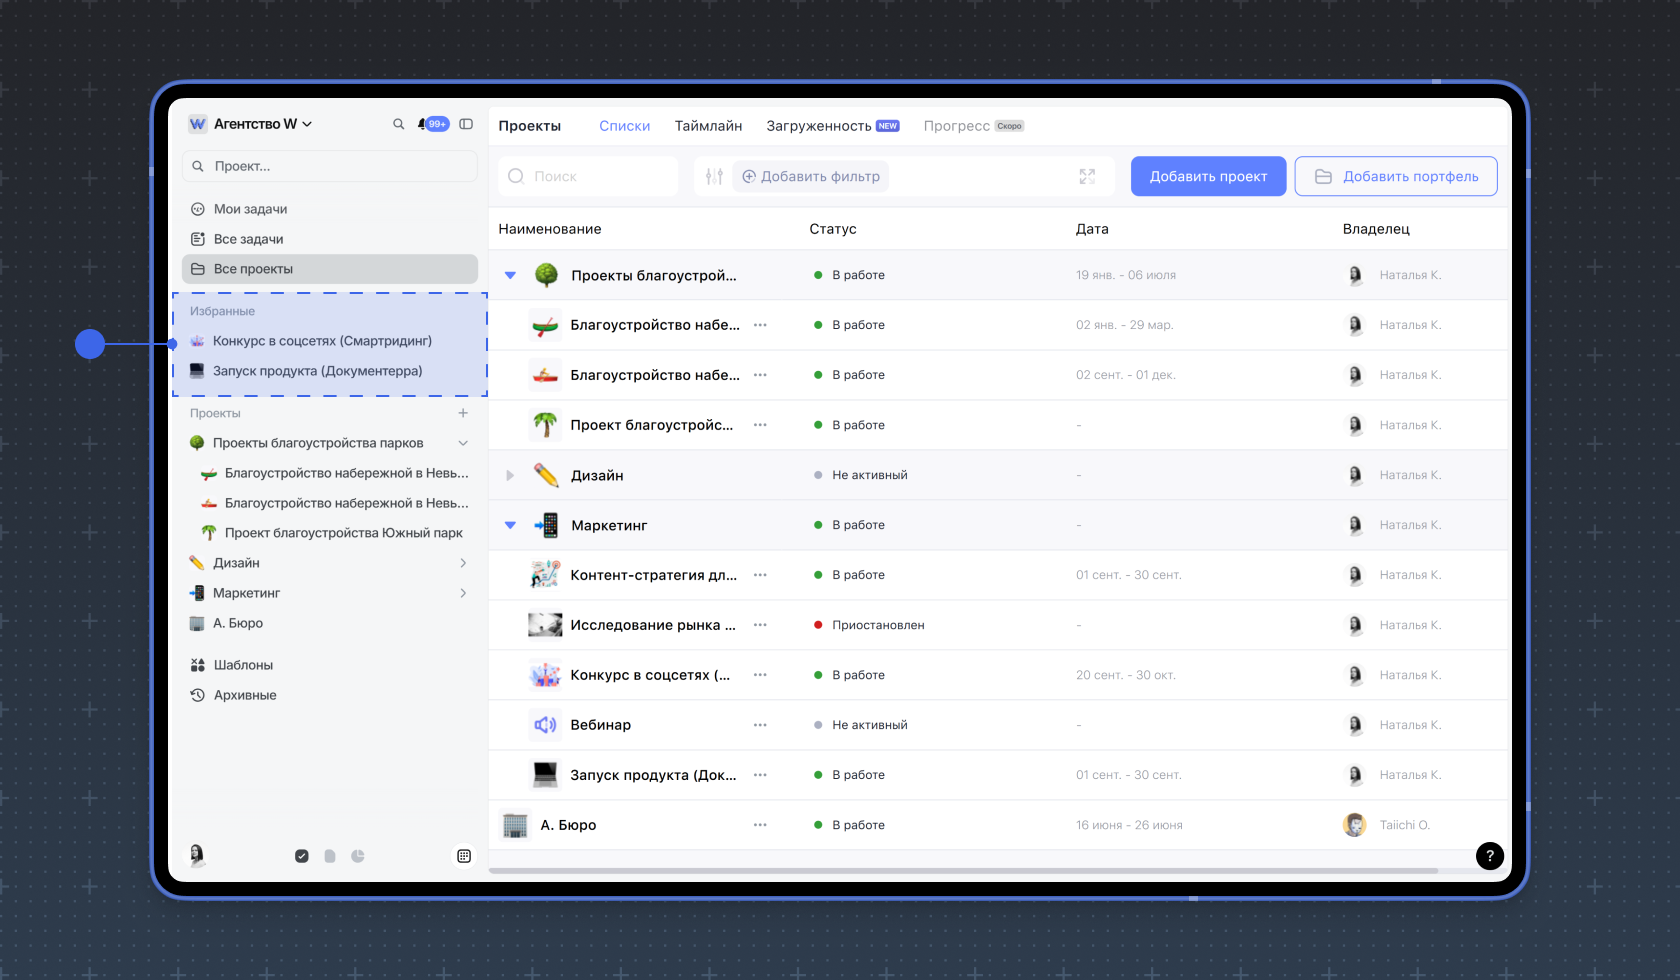Click the horizontal scrollbar below the table
Viewport: 1680px width, 980px height.
coord(962,871)
